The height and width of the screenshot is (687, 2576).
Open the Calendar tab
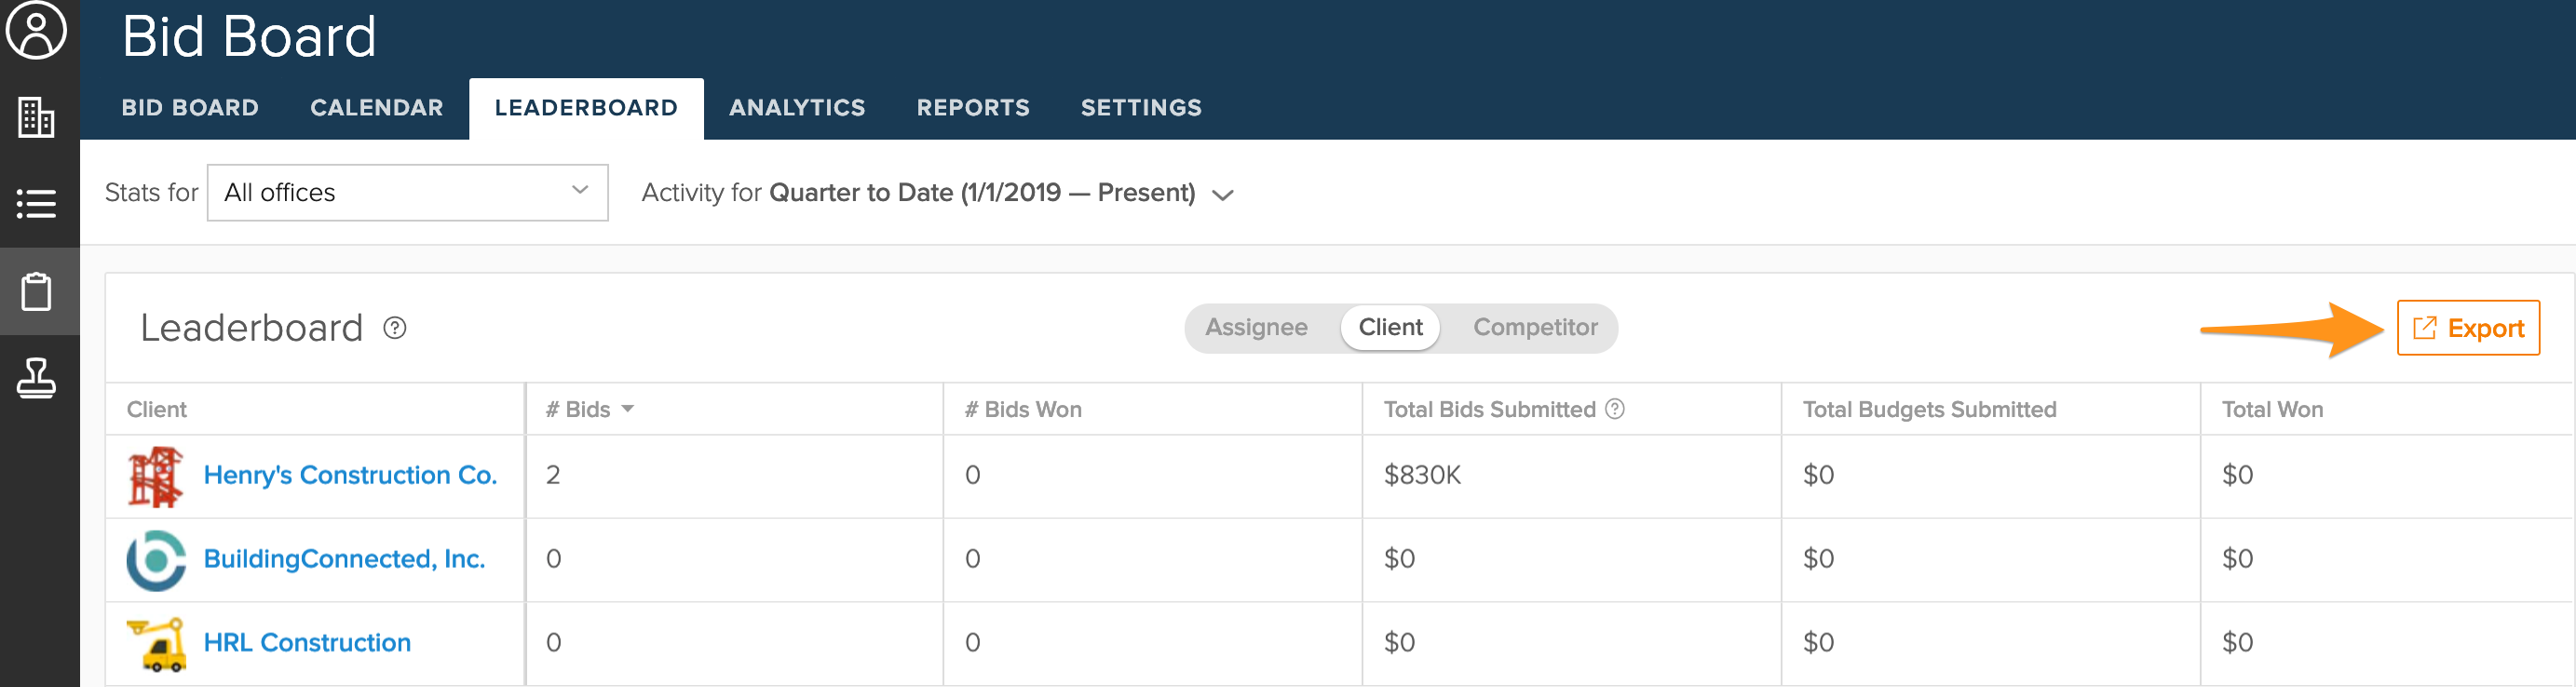(x=376, y=108)
